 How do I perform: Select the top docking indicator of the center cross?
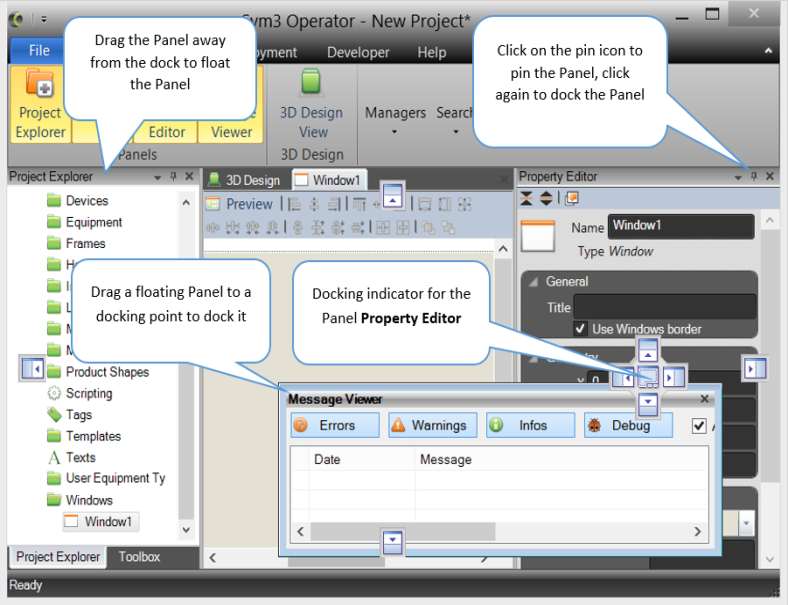pos(648,350)
